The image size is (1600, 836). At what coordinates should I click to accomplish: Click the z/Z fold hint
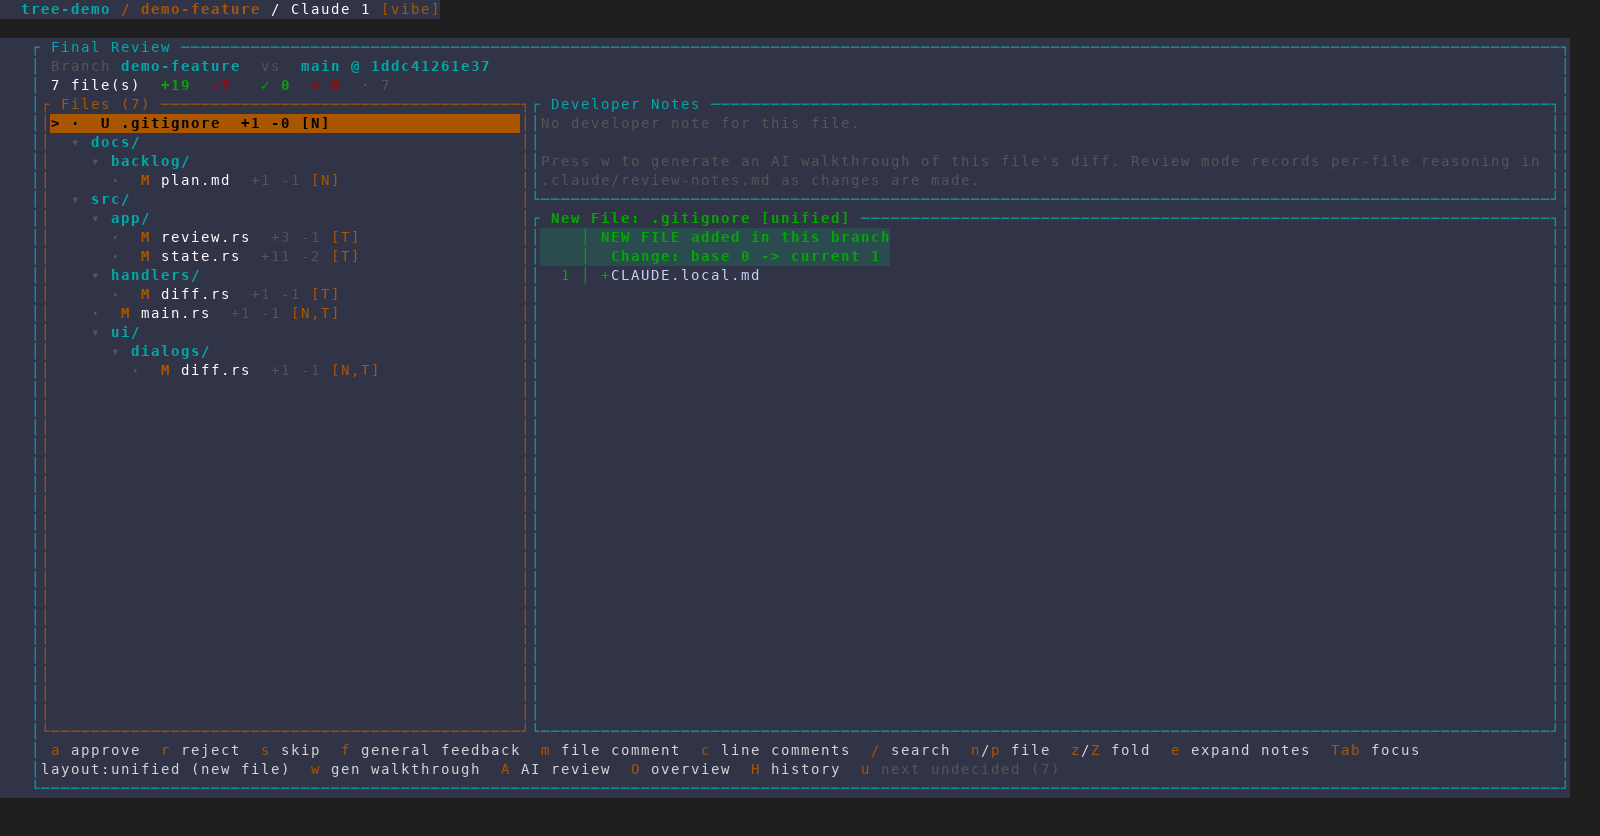(1110, 750)
